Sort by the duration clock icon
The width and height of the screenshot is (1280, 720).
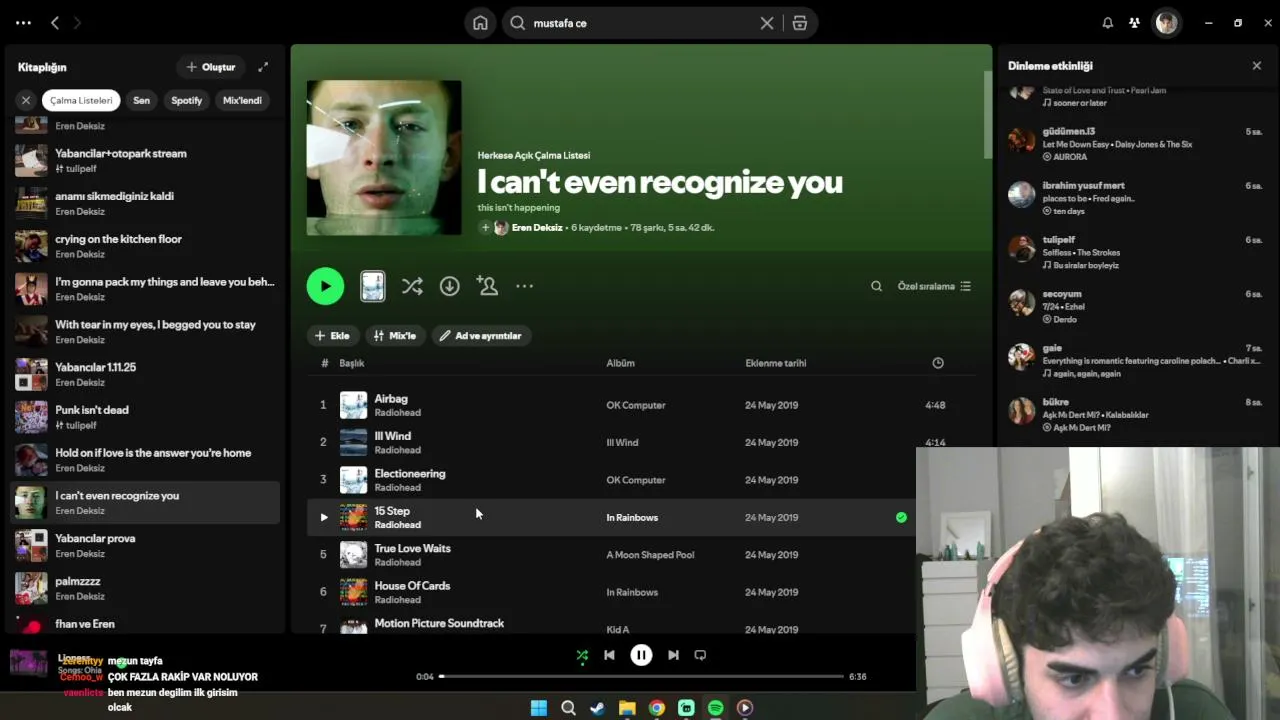click(x=938, y=363)
